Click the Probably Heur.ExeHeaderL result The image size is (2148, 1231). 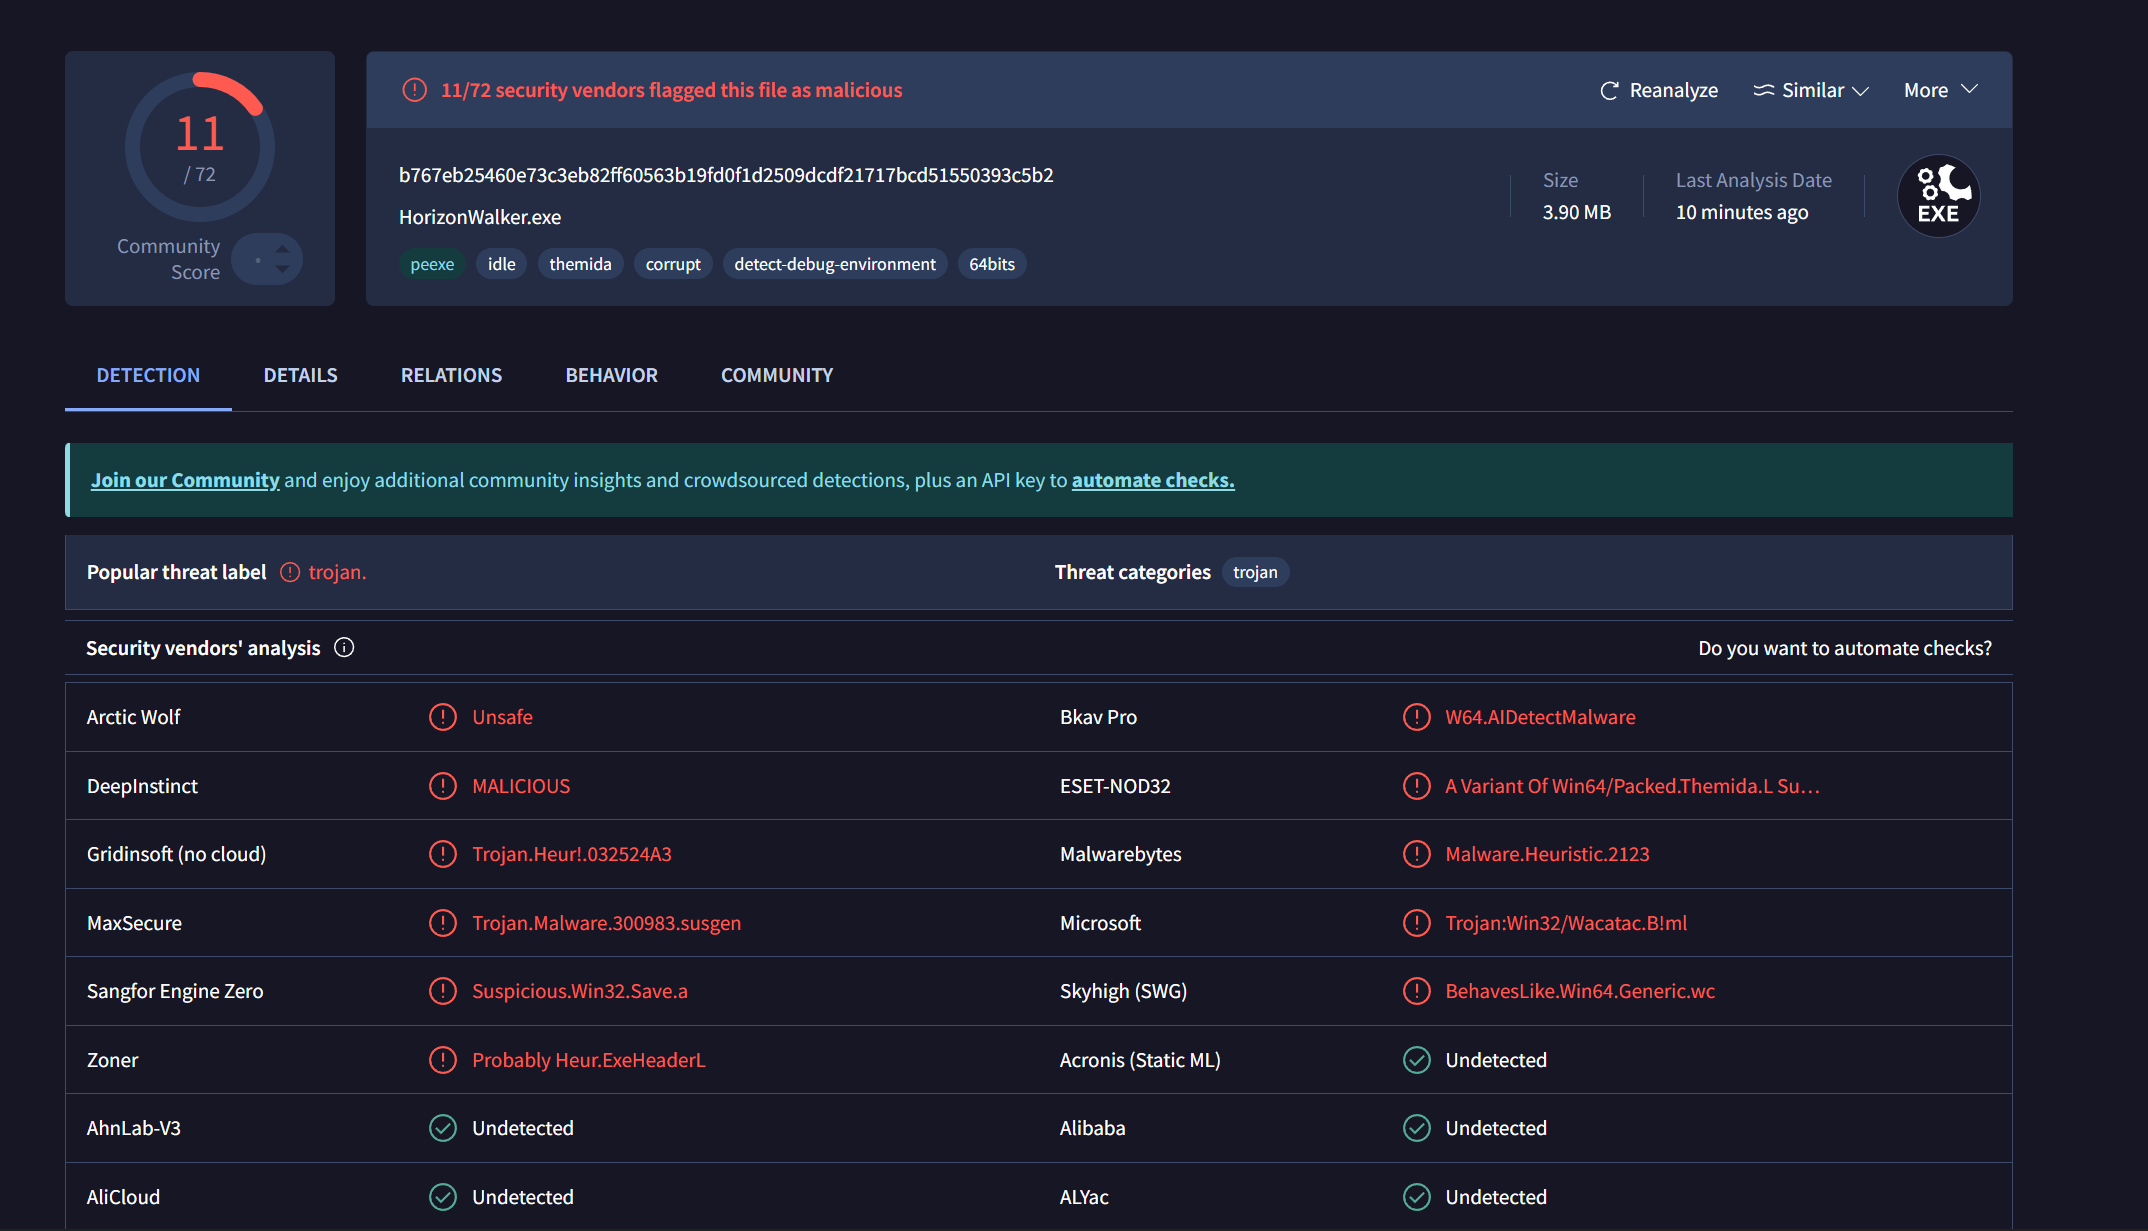(x=589, y=1060)
